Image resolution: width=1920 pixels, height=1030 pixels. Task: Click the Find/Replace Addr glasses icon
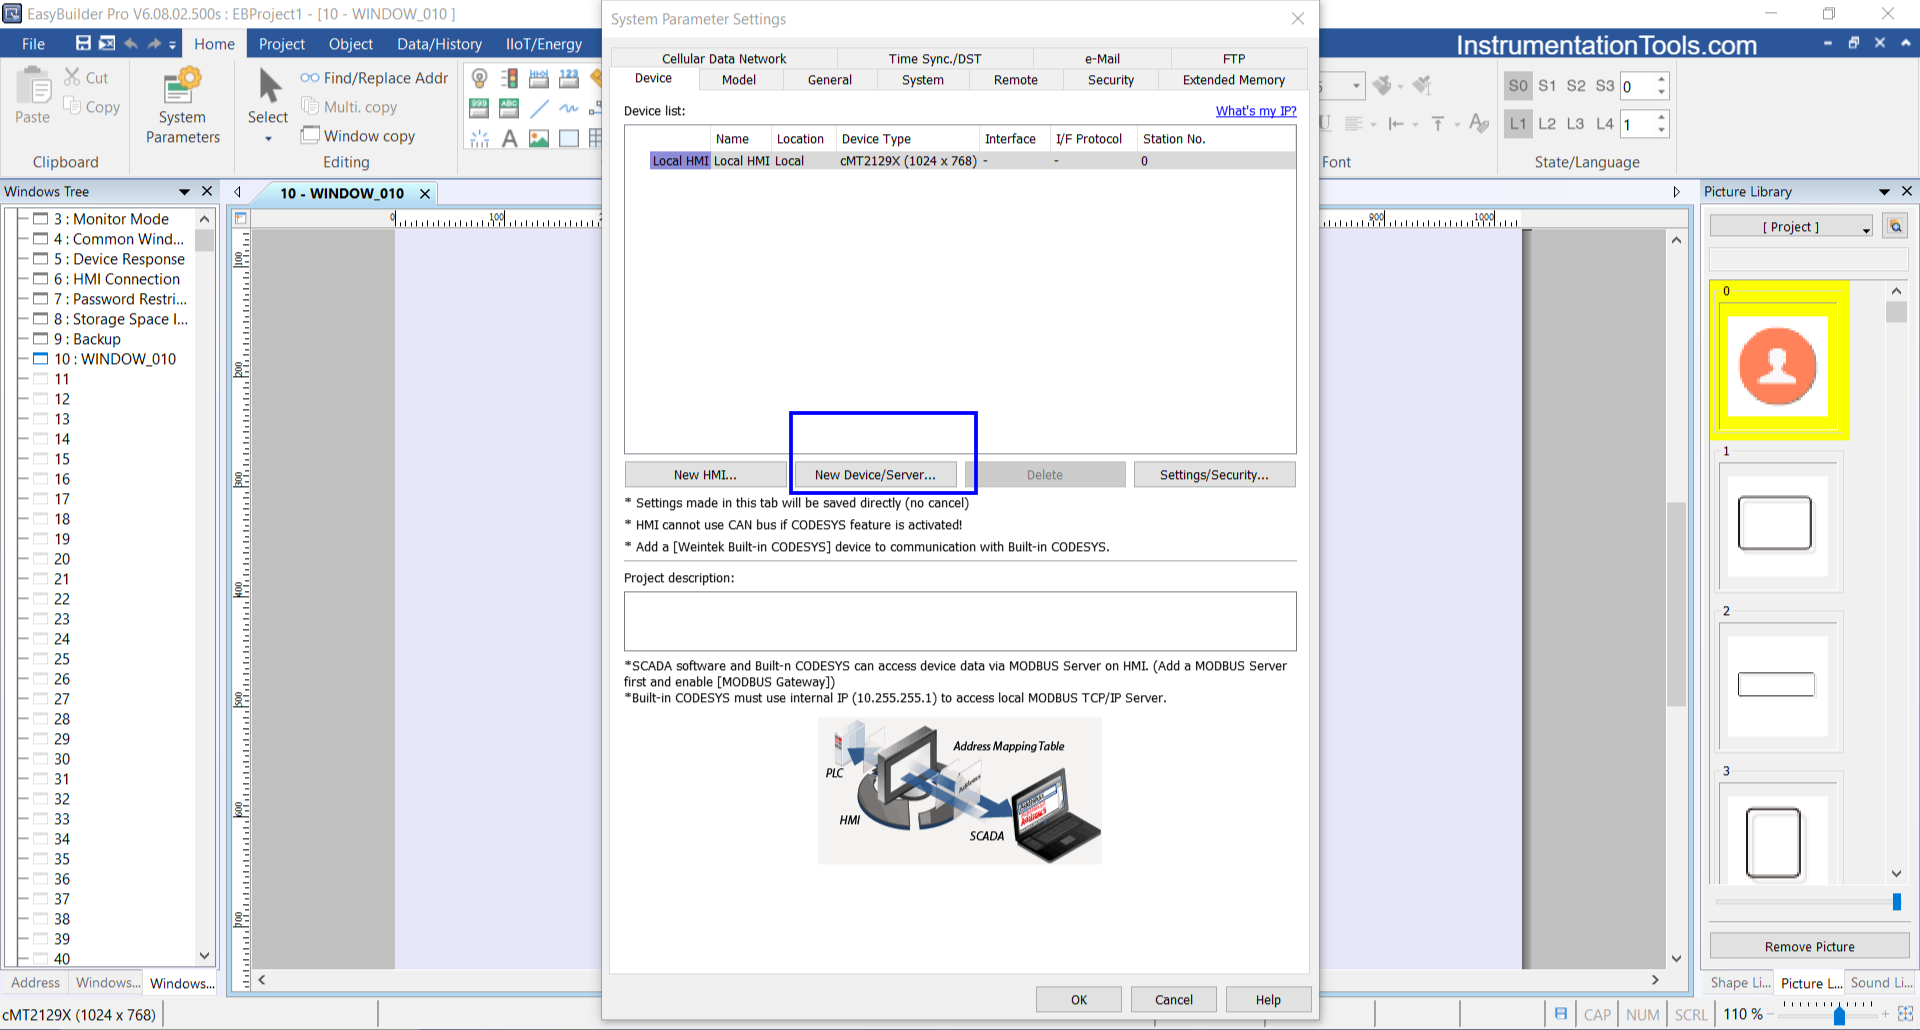310,78
